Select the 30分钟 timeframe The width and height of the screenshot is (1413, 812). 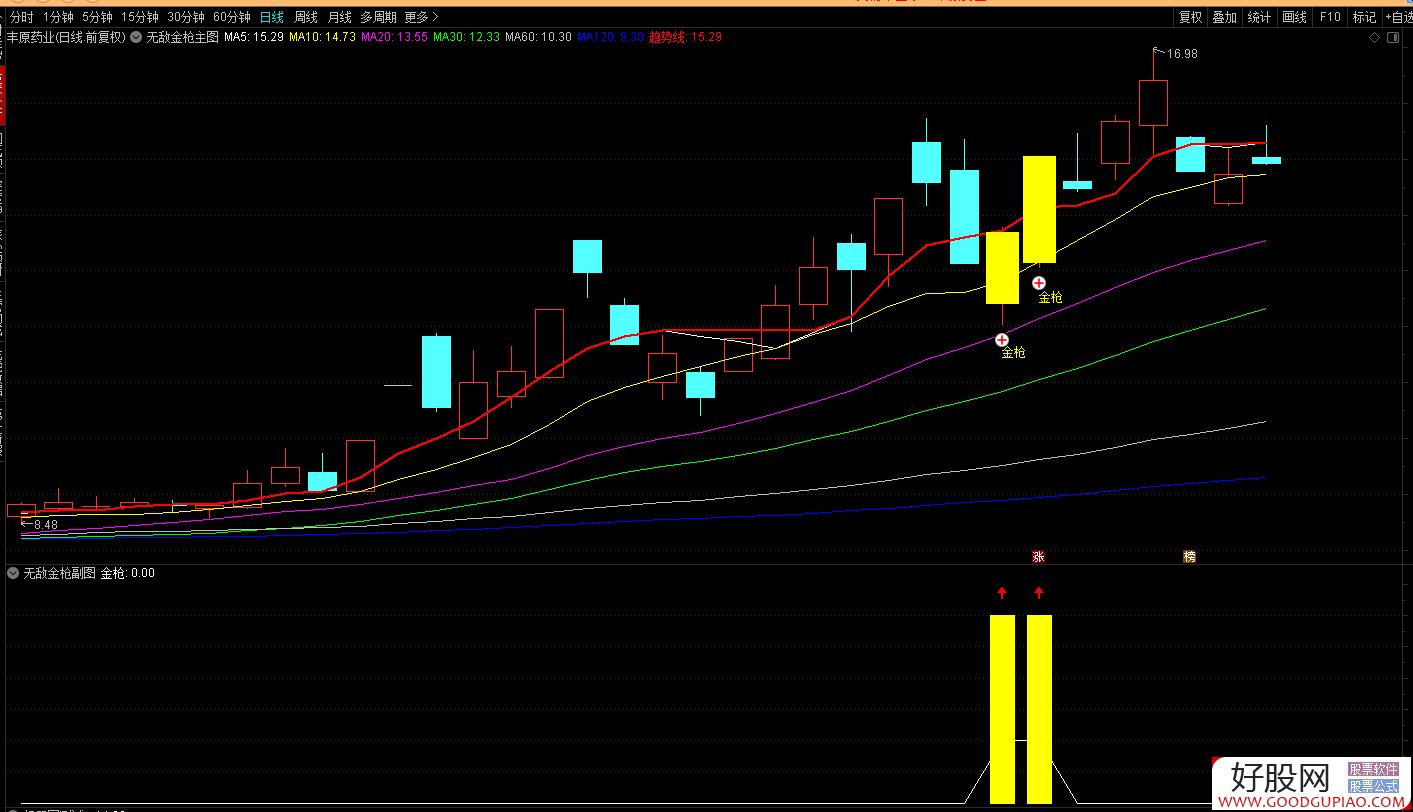point(186,17)
